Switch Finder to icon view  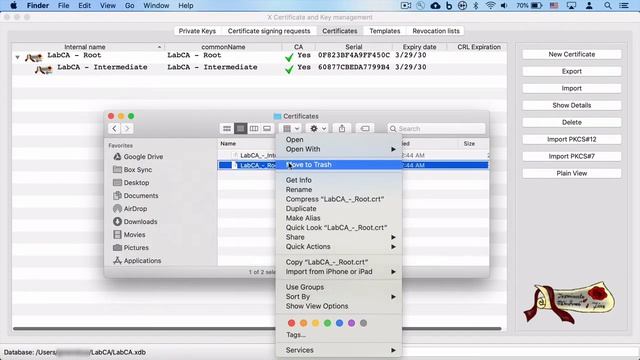227,129
